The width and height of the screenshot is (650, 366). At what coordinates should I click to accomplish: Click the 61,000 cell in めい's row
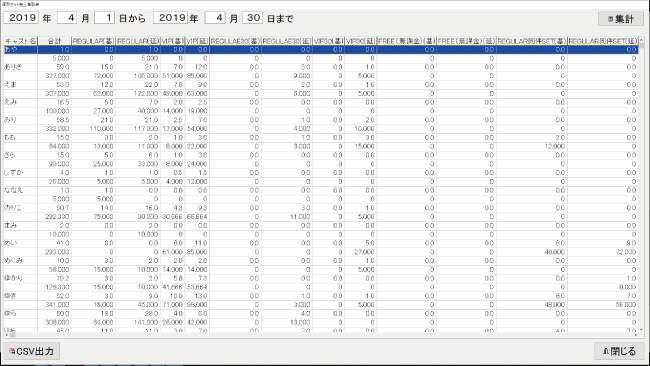(x=172, y=252)
